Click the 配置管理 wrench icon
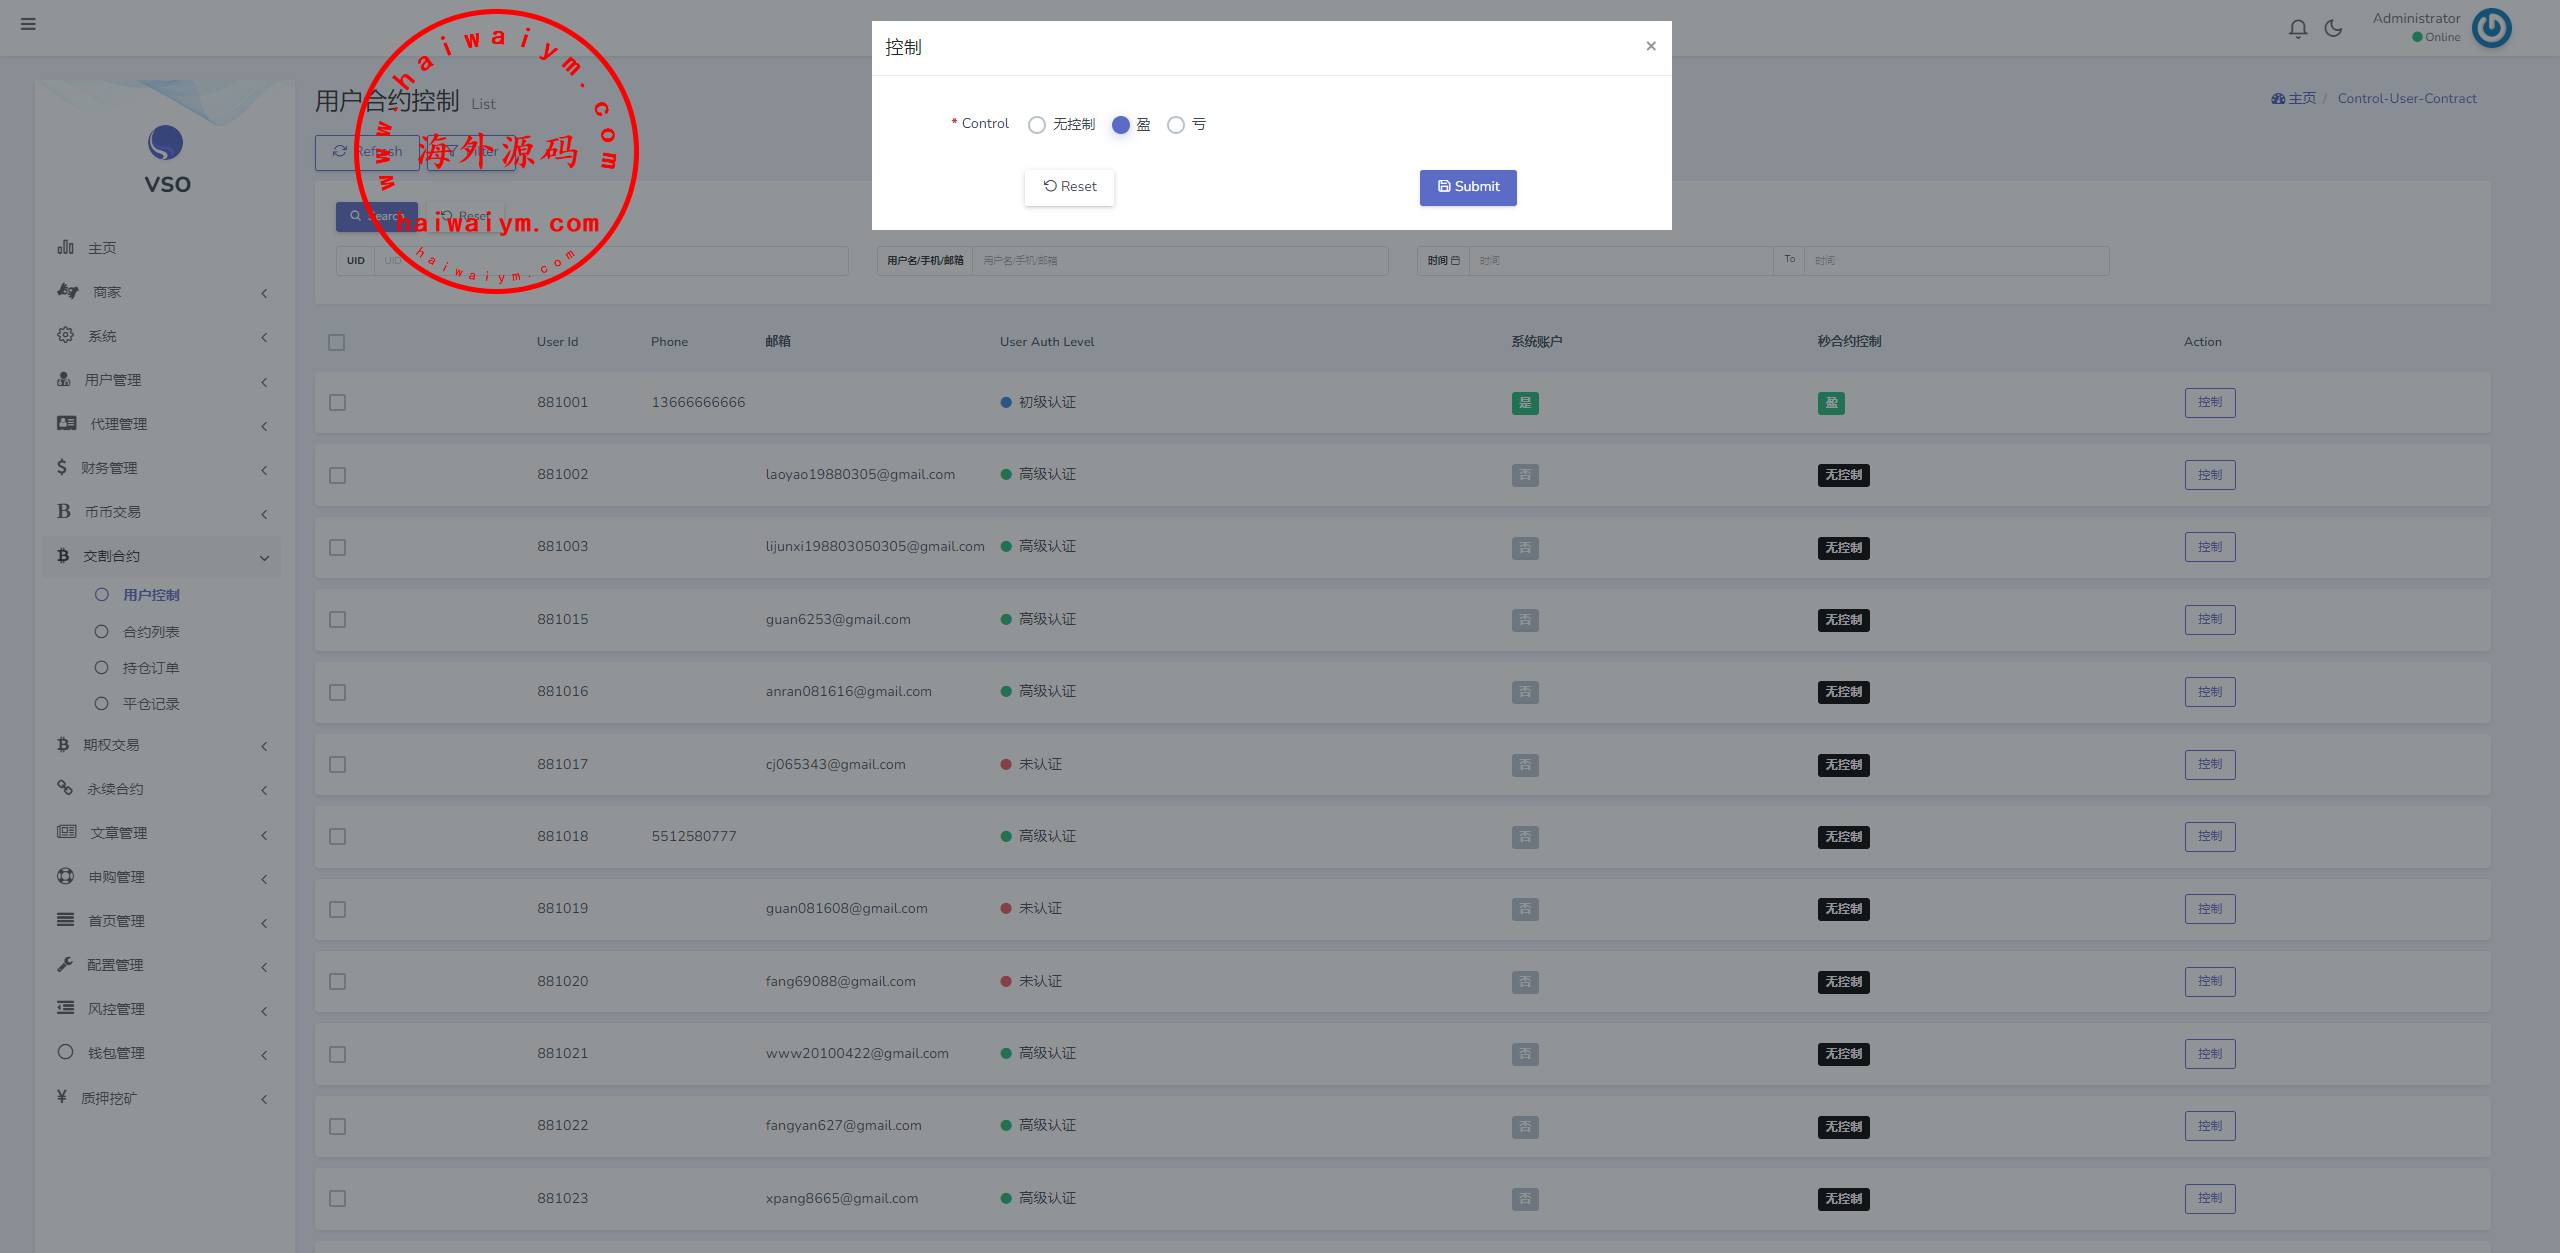The image size is (2560, 1253). click(x=66, y=964)
